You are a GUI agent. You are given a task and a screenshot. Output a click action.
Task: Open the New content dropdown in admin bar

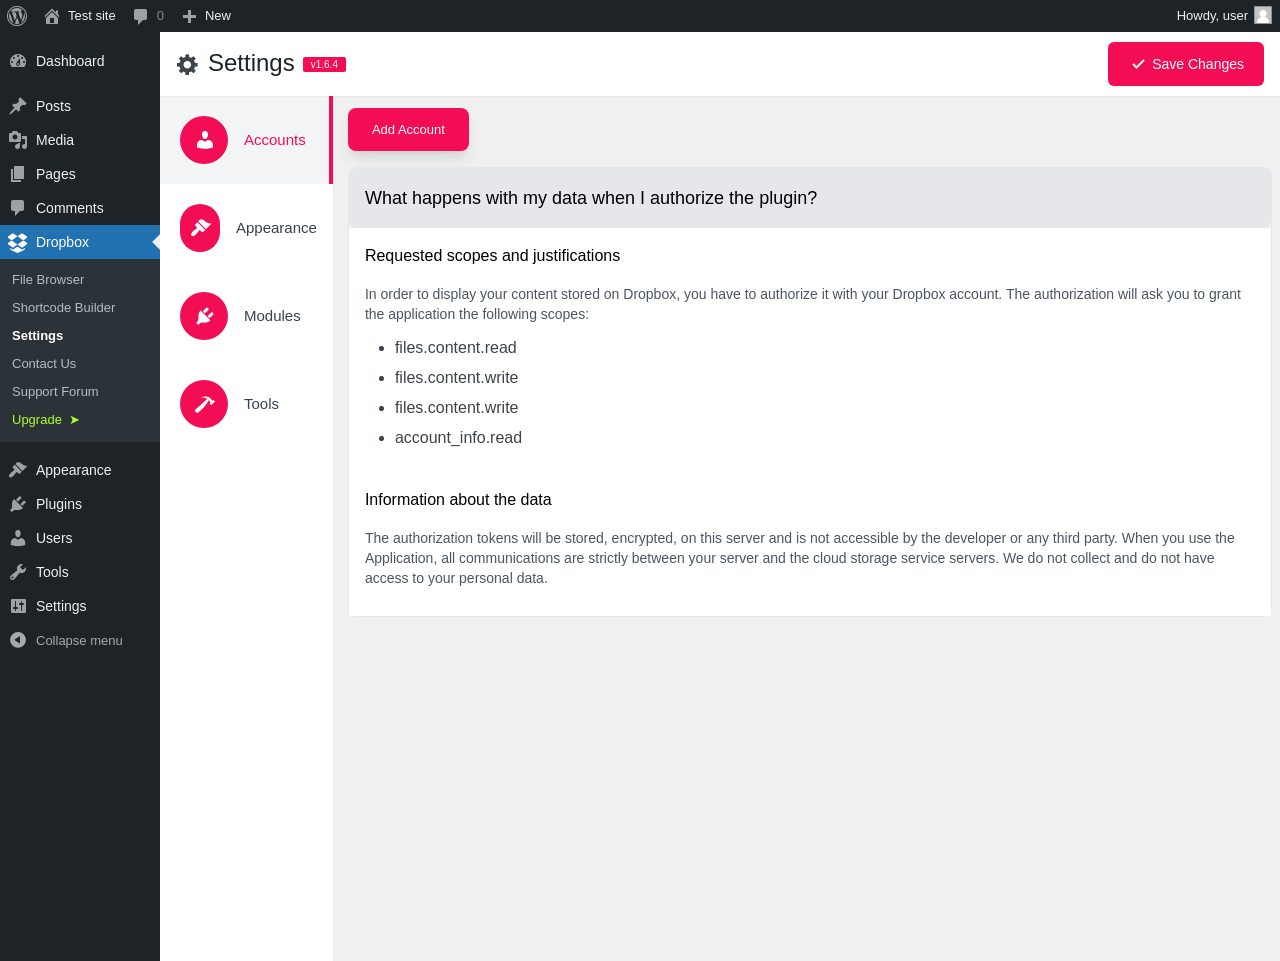(207, 16)
